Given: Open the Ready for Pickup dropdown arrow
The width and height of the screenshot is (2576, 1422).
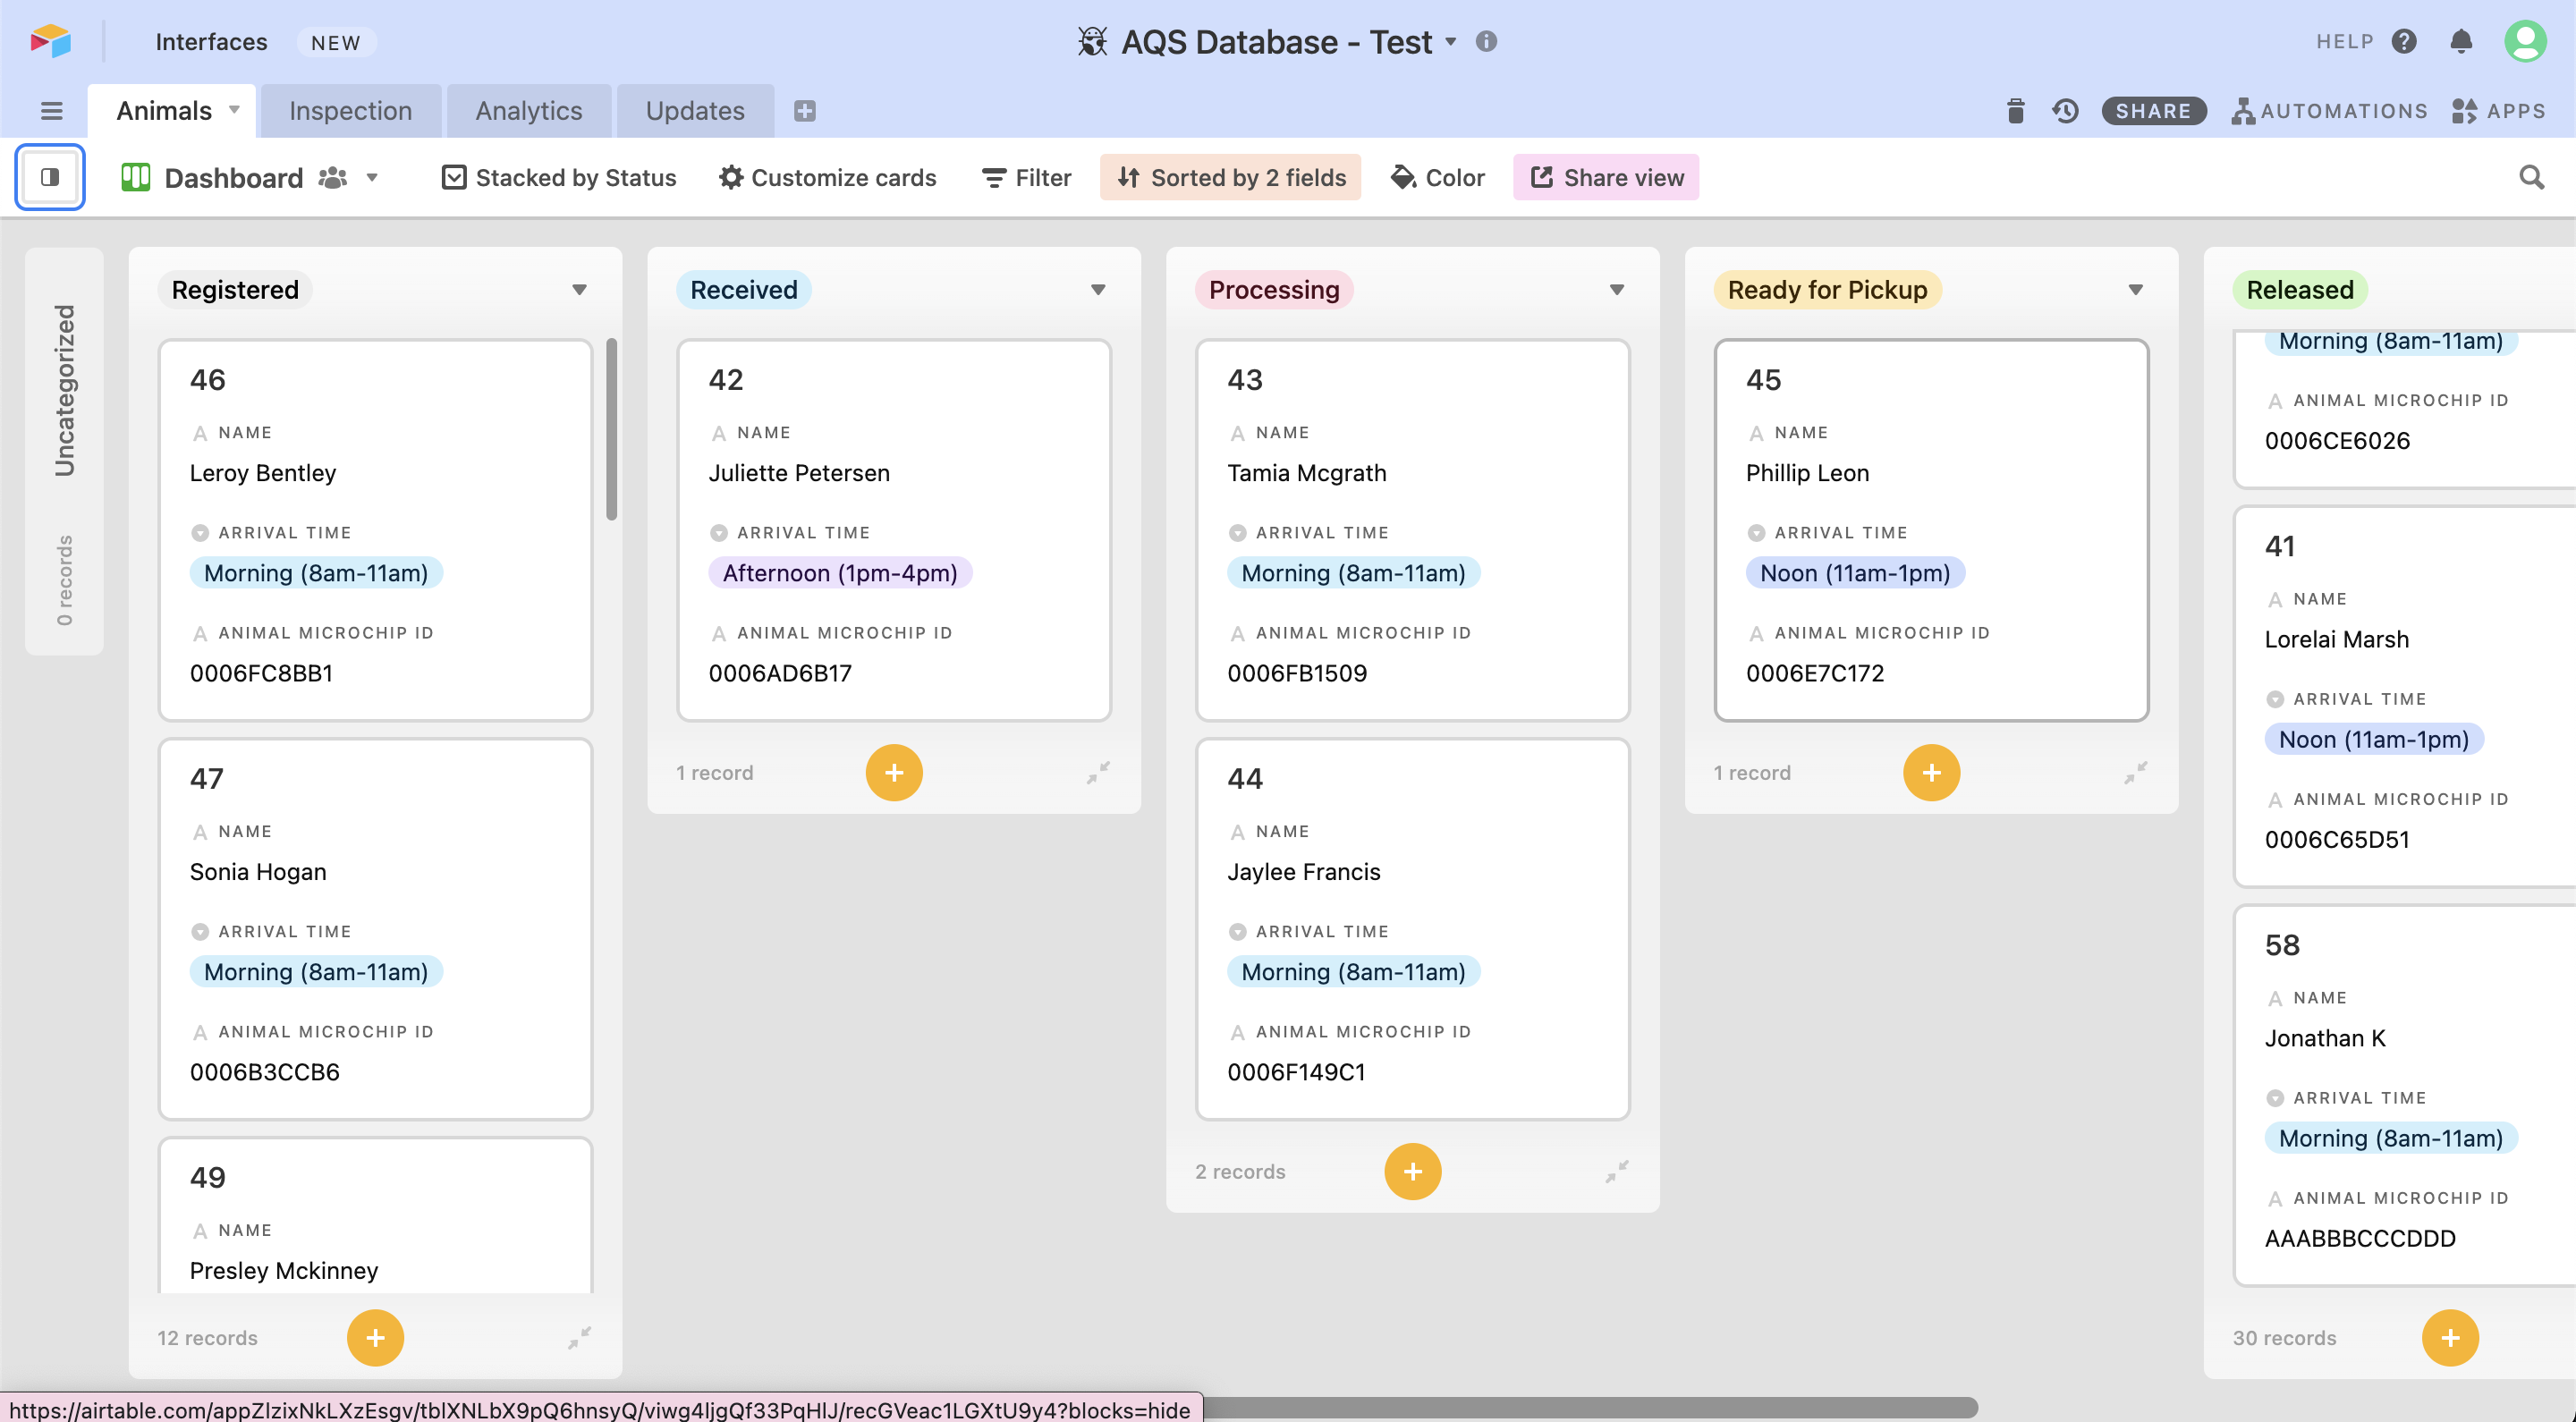Looking at the screenshot, I should coord(2135,290).
